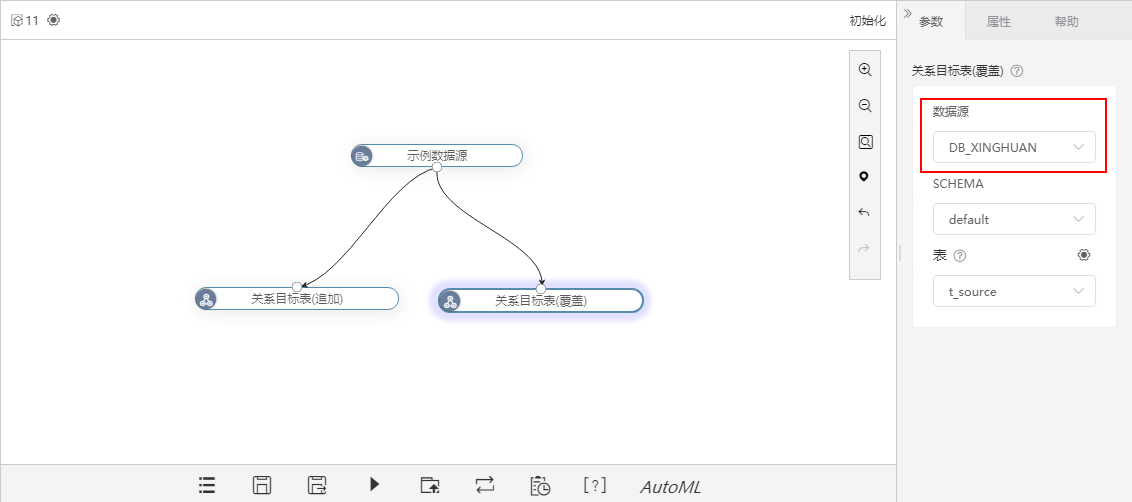Click the bracketed question mark icon
The image size is (1132, 502).
click(x=595, y=485)
